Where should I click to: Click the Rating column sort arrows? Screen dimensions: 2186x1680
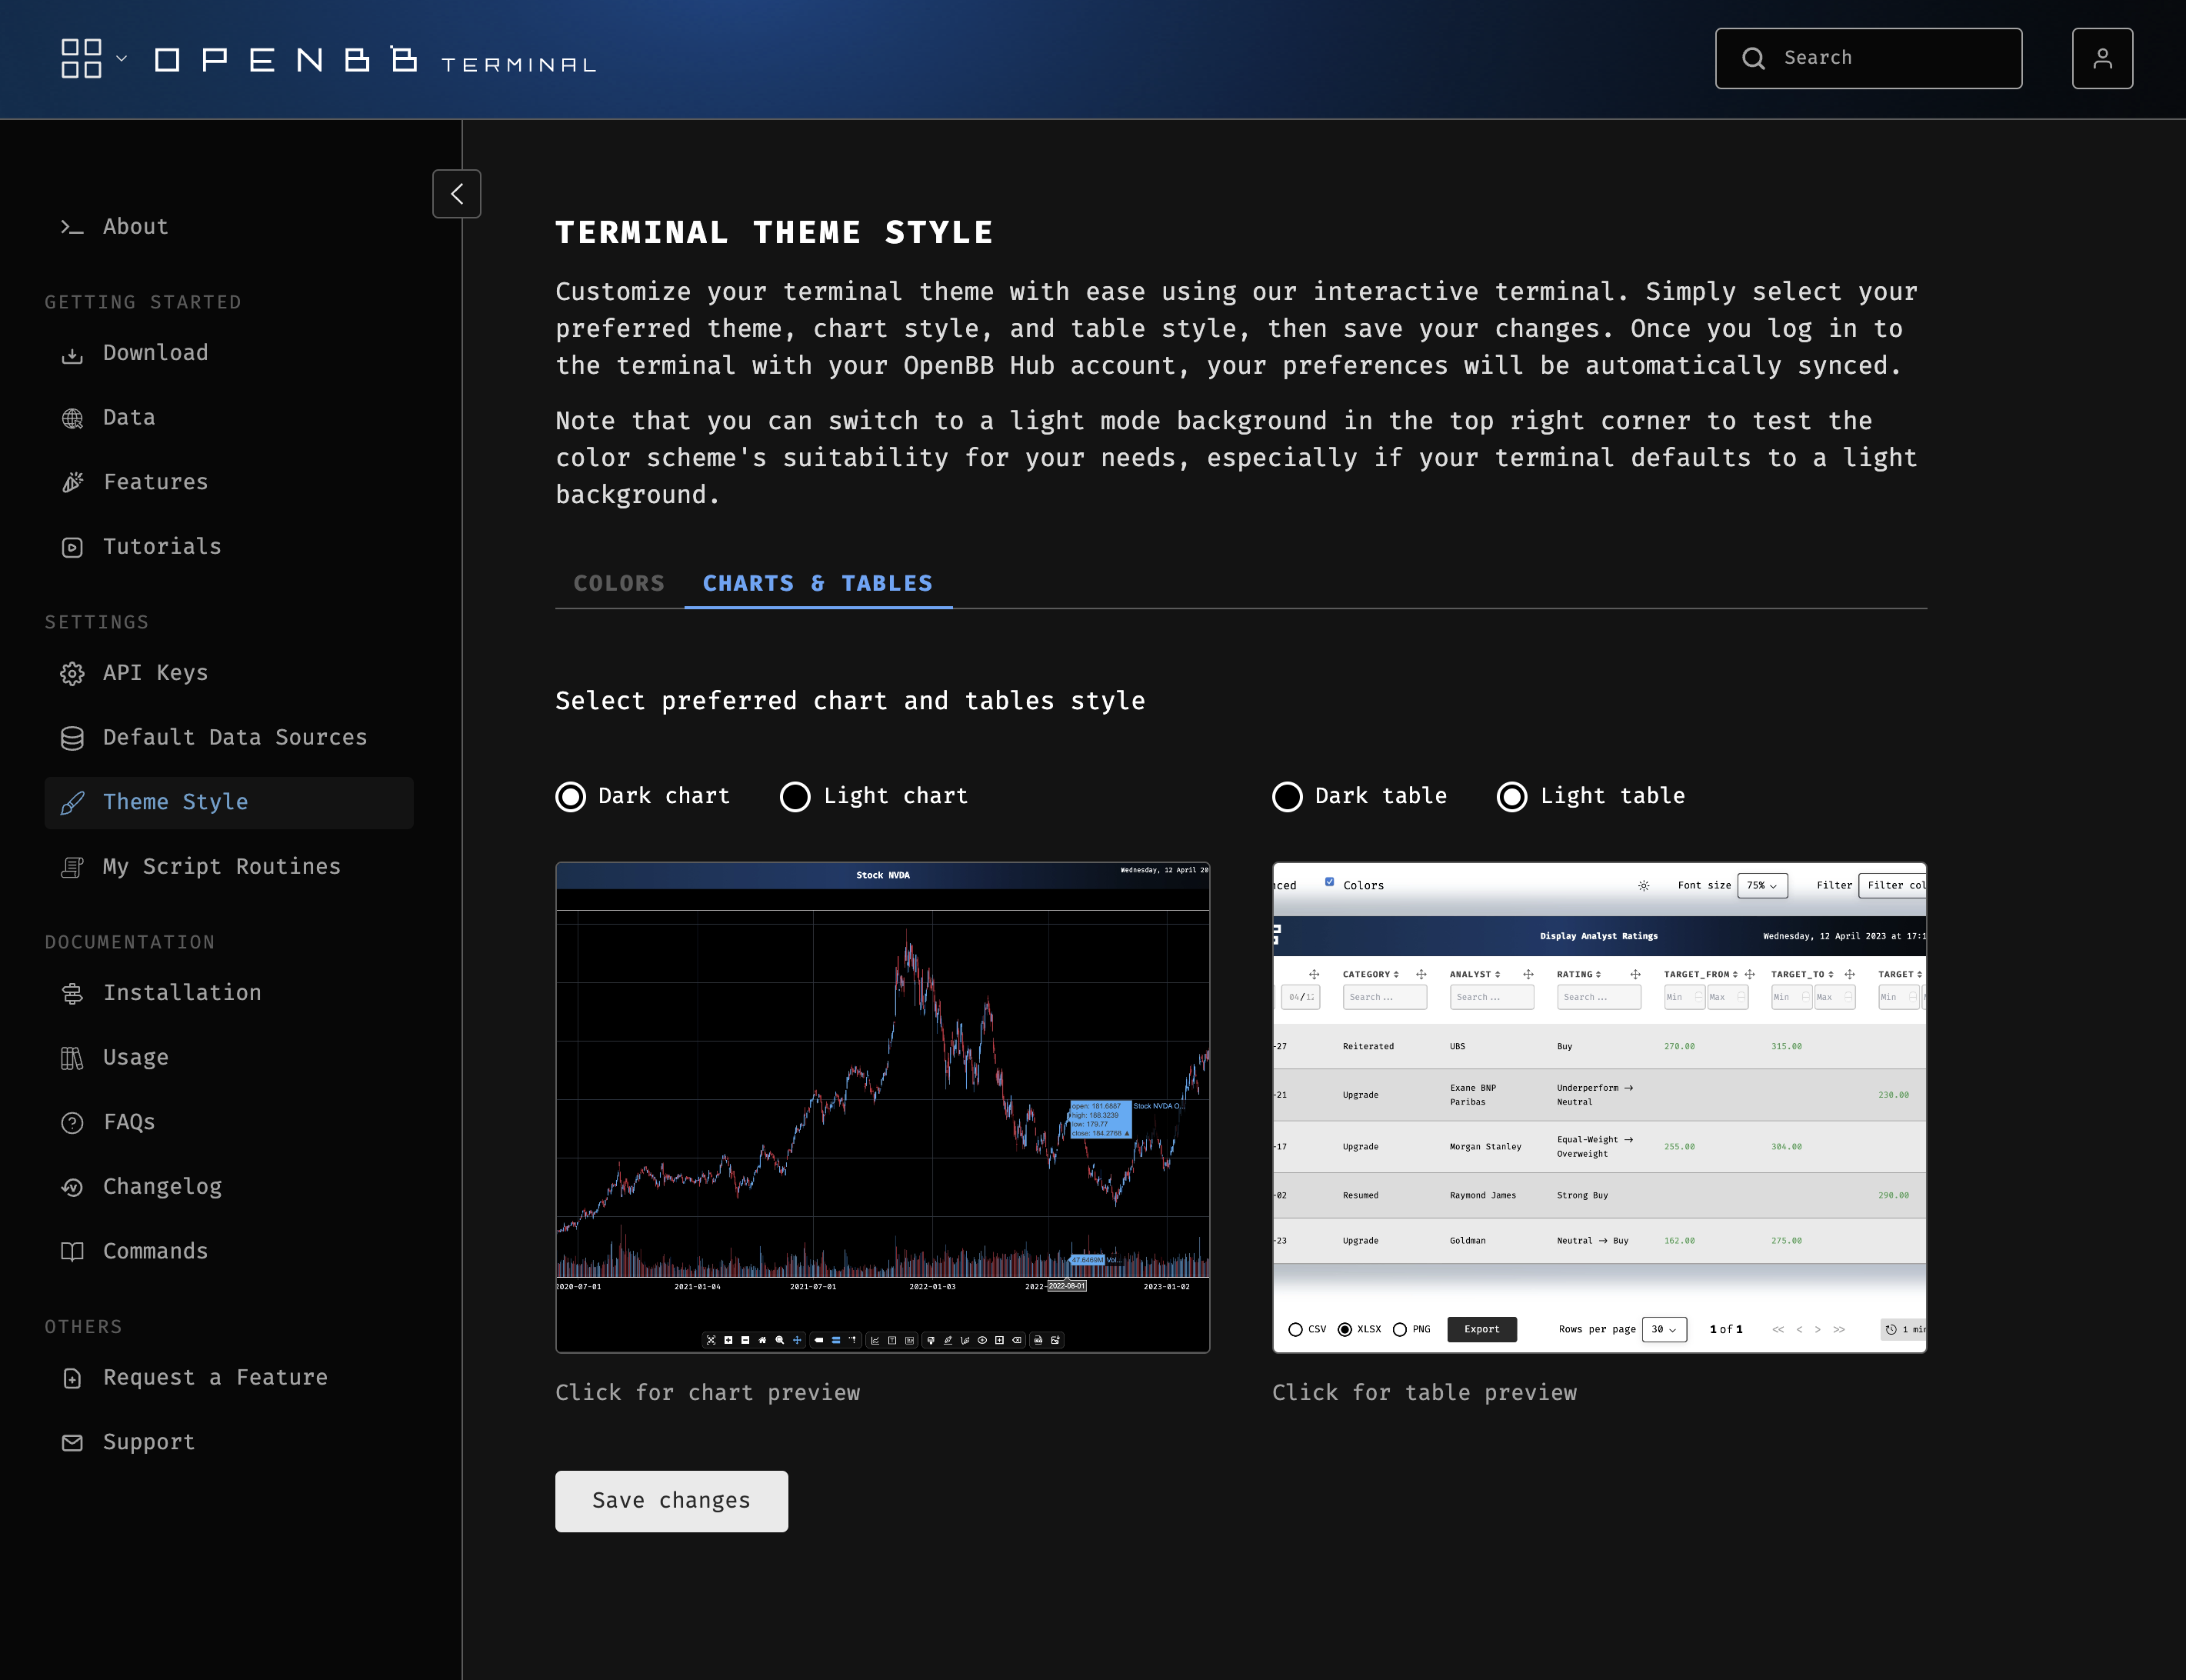point(1598,975)
